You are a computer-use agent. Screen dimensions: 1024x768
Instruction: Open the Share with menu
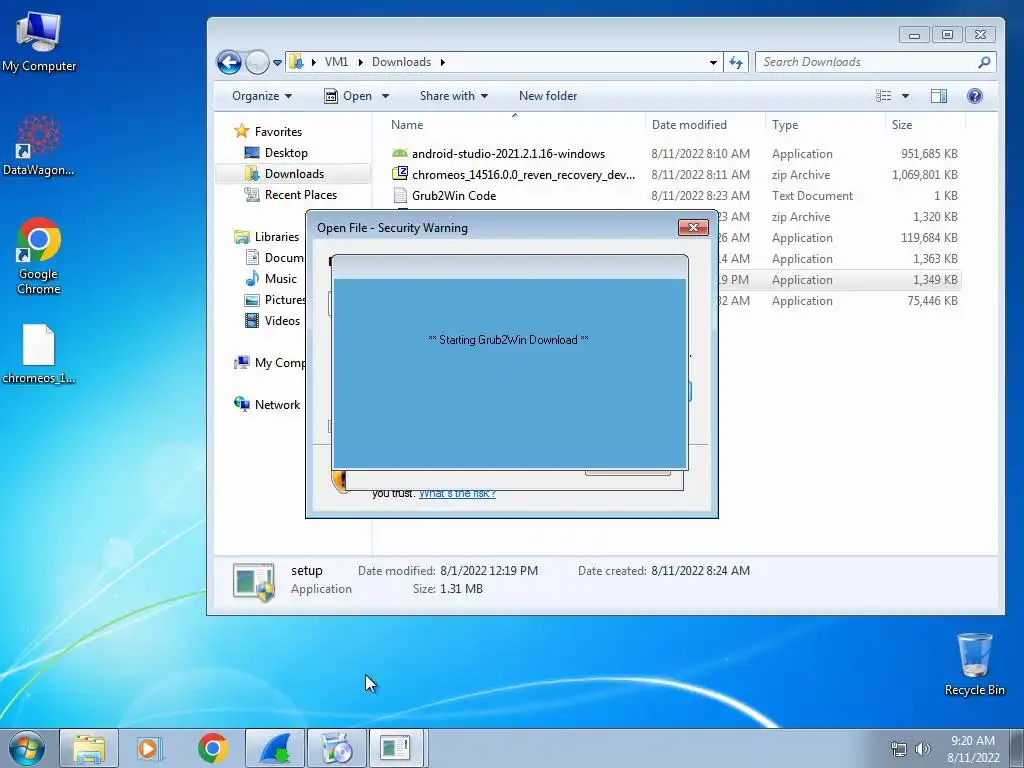454,96
